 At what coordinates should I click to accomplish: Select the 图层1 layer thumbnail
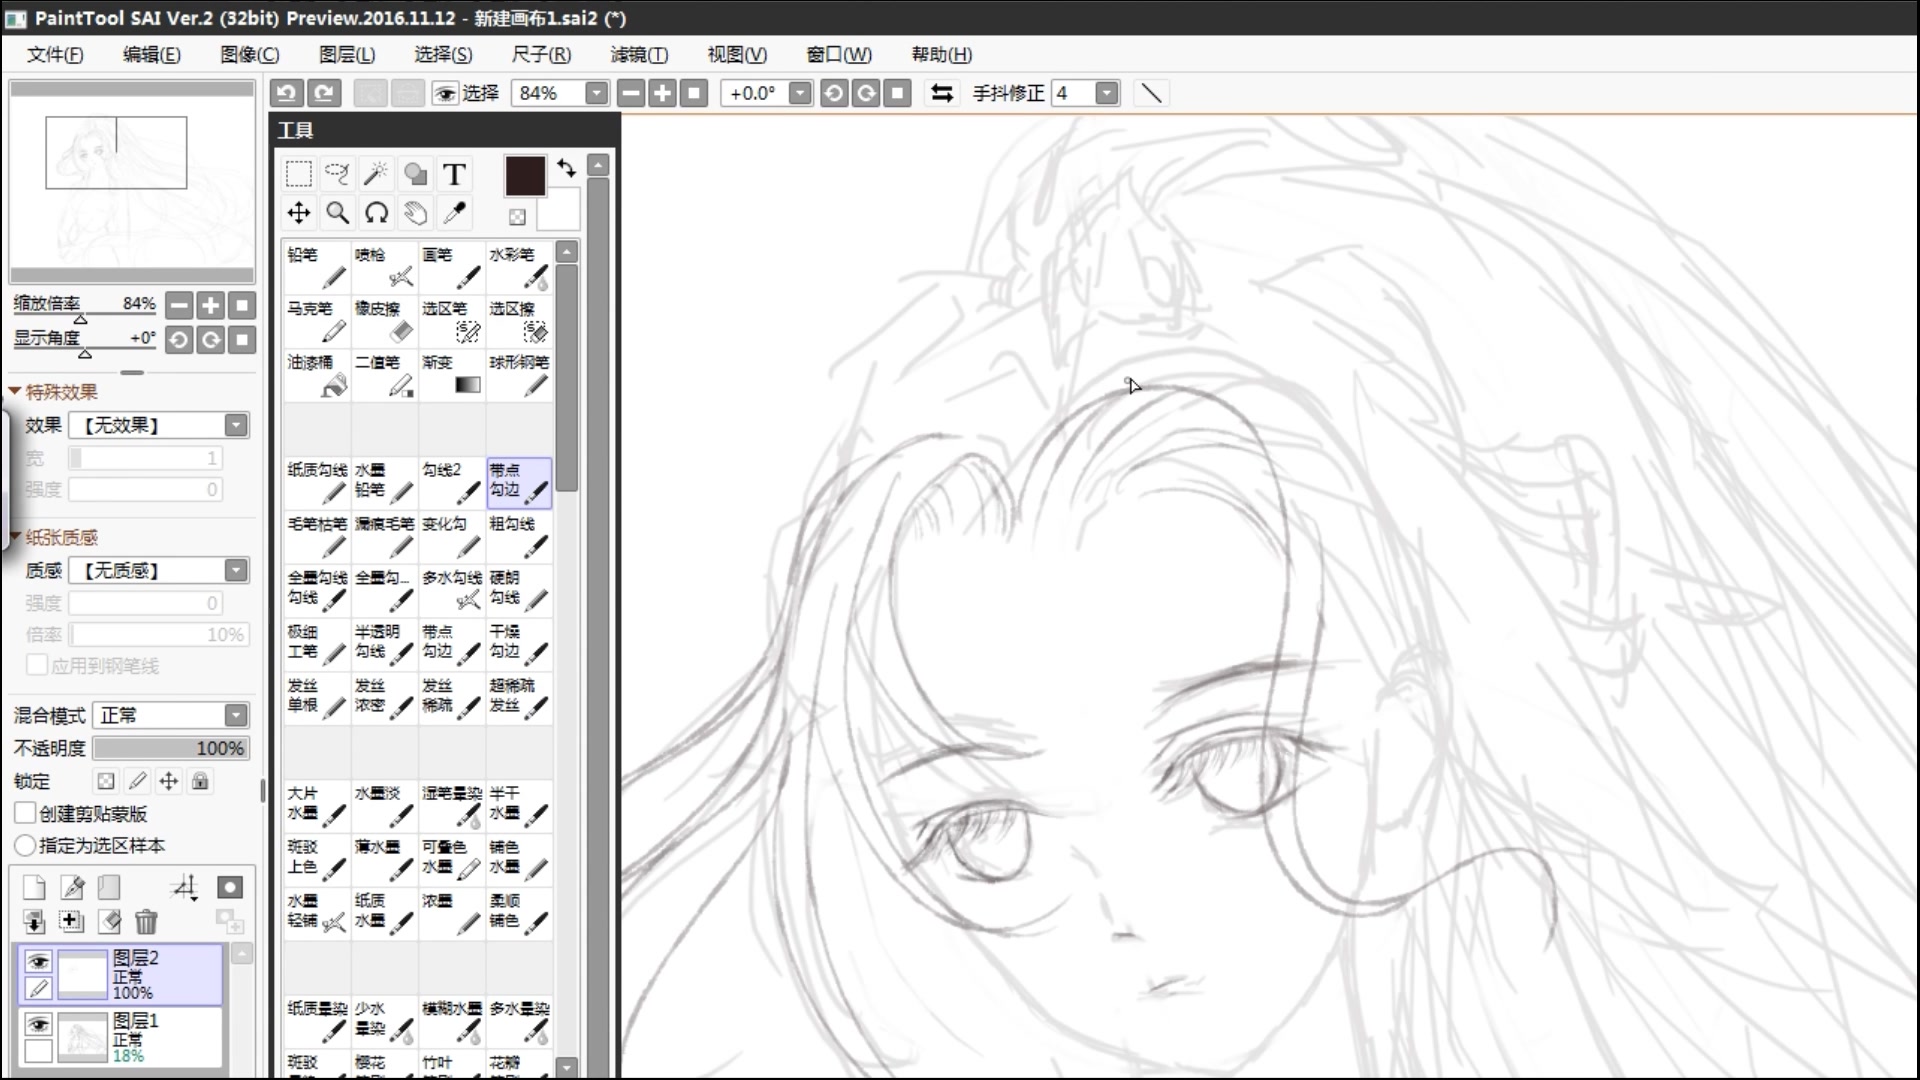[x=83, y=1036]
